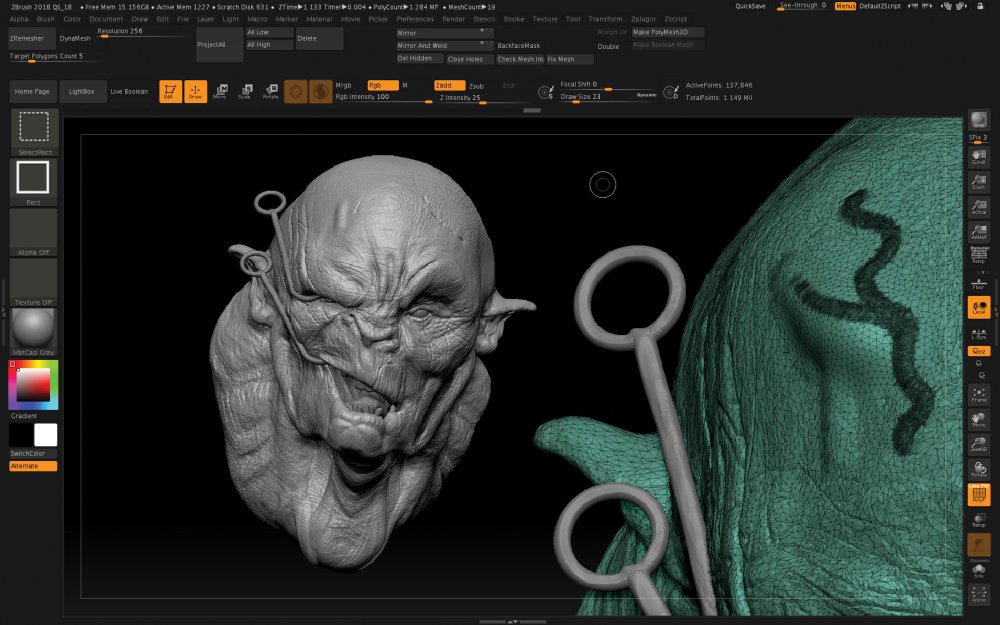Open LightBox
1000x625 pixels.
click(82, 92)
